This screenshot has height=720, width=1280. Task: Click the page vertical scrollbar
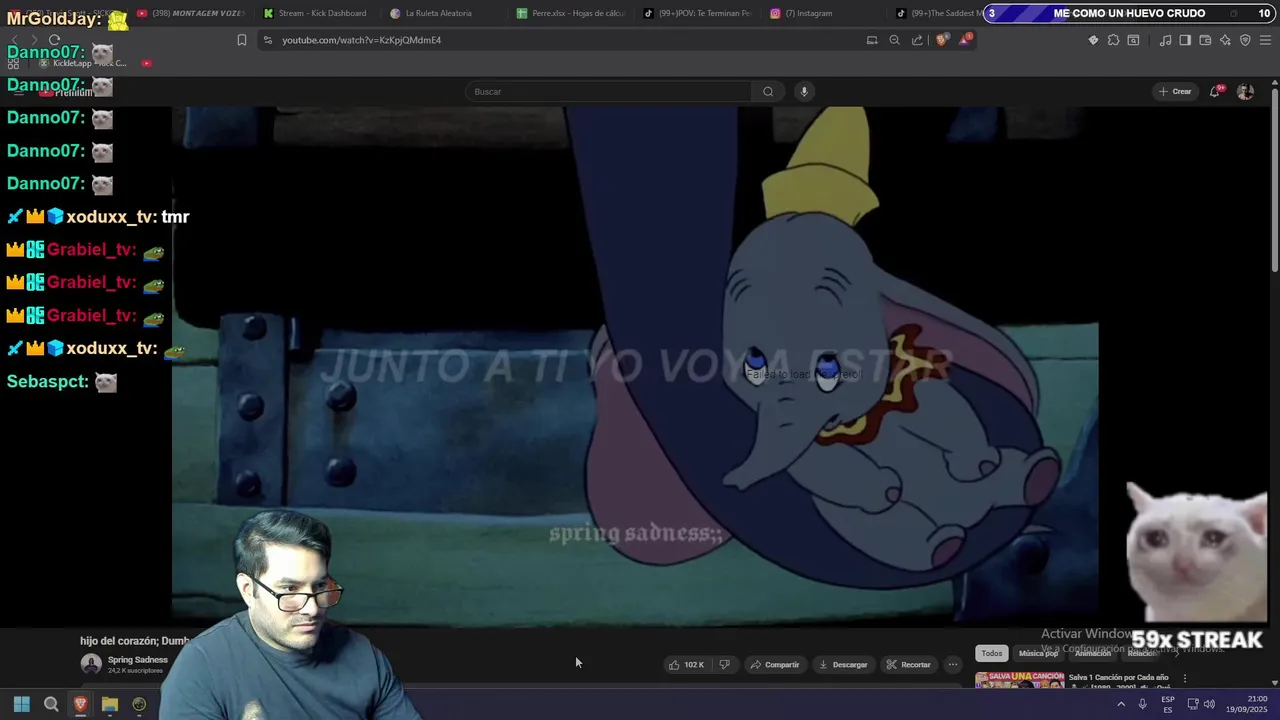point(1274,180)
